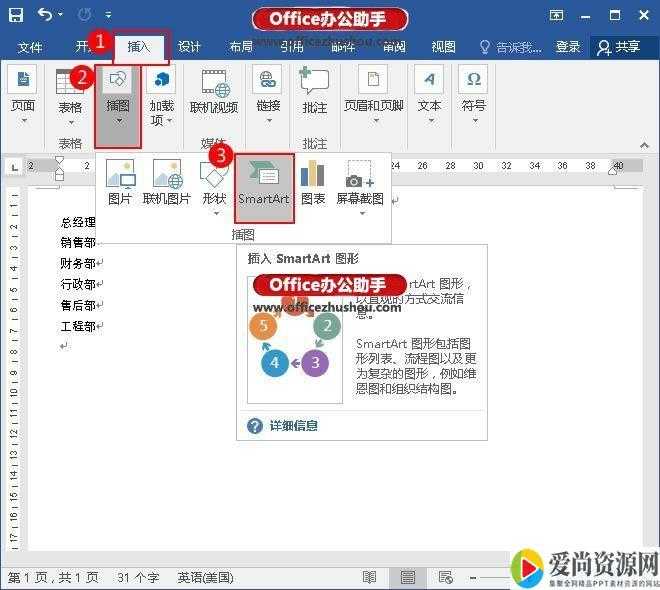Screen dimensions: 660x590
Task: Click the 详细信息 more info link
Action: 293,425
